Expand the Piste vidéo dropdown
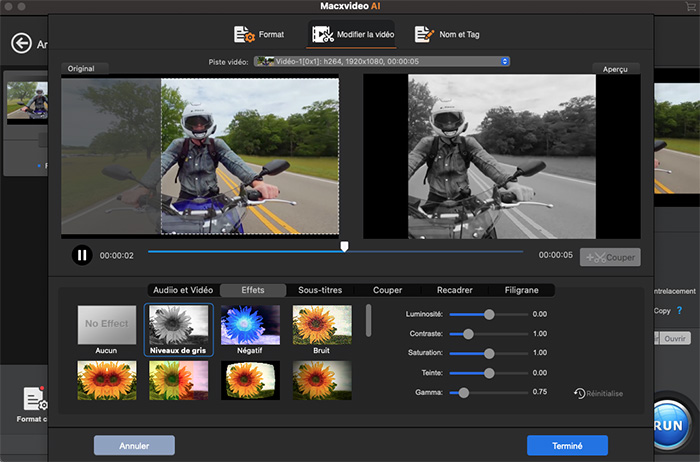The height and width of the screenshot is (462, 700). coord(505,61)
